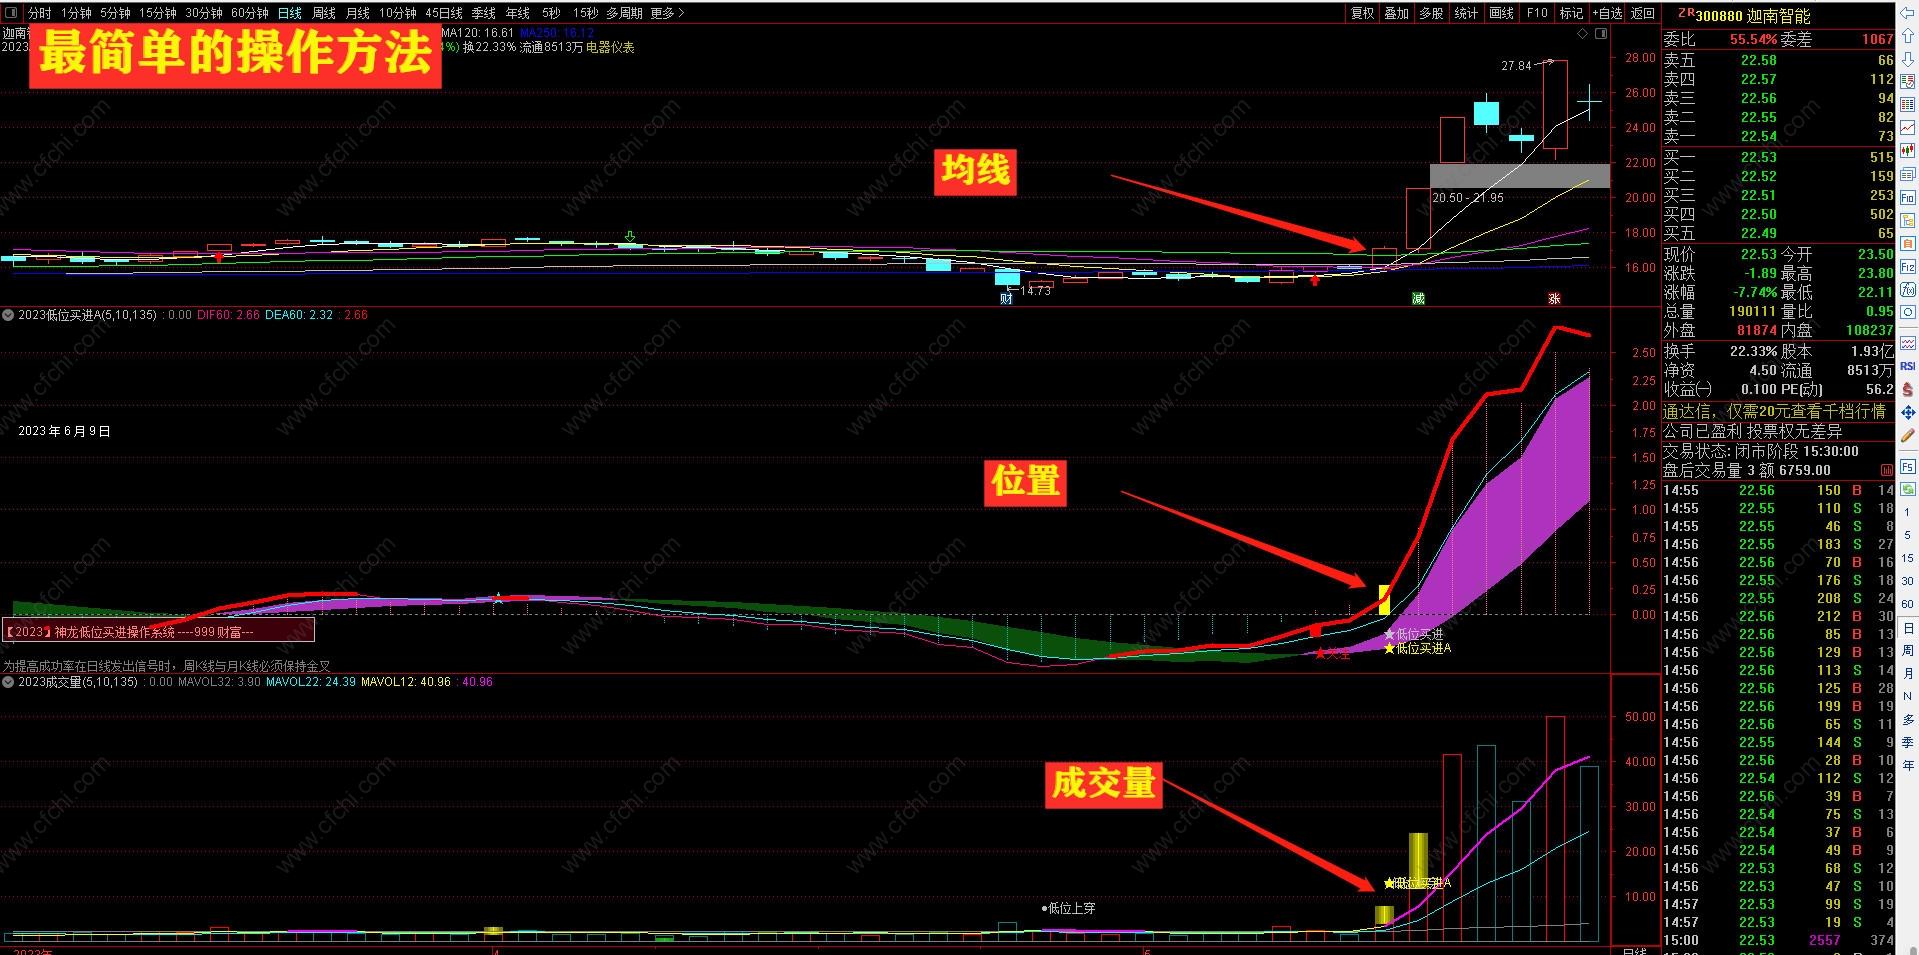Click the 财 marker below the candlesticks
The width and height of the screenshot is (1919, 955).
coord(1006,298)
